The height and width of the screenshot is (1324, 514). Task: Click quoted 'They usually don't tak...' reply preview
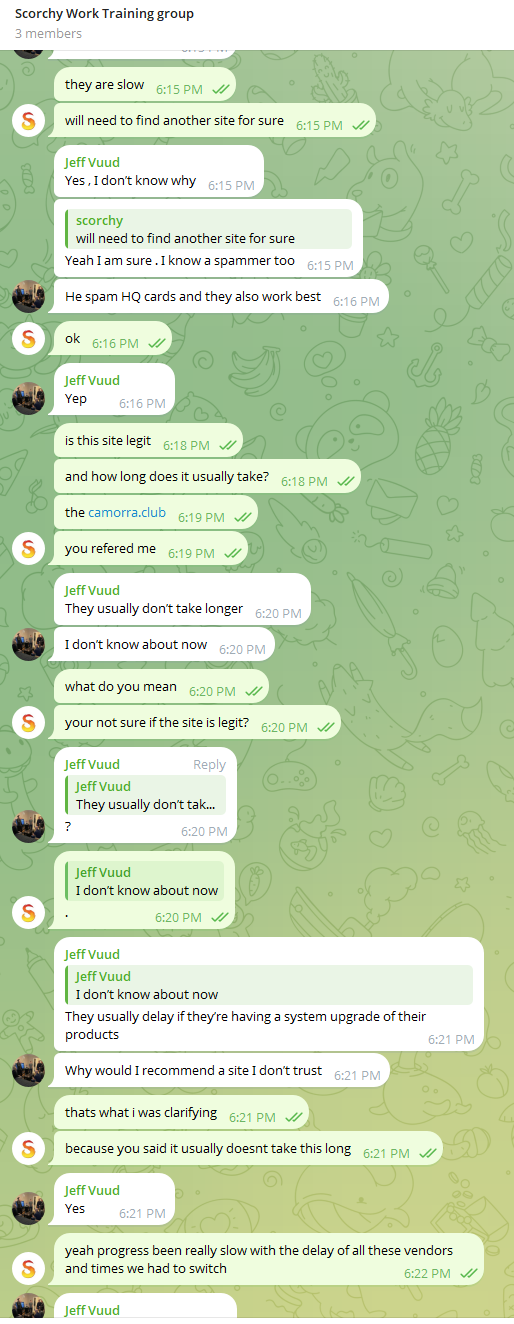coord(146,795)
